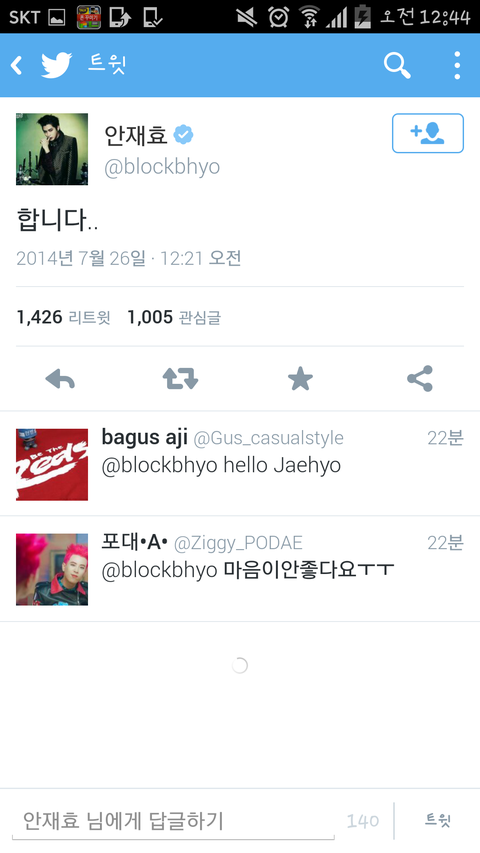
Task: Tap @Ziggy_PODAE username
Action: (x=238, y=543)
